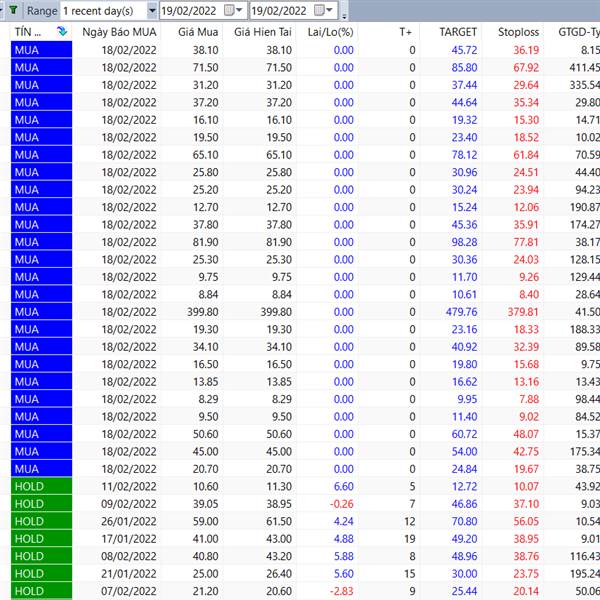Click TARGET value 78.12

465,155
